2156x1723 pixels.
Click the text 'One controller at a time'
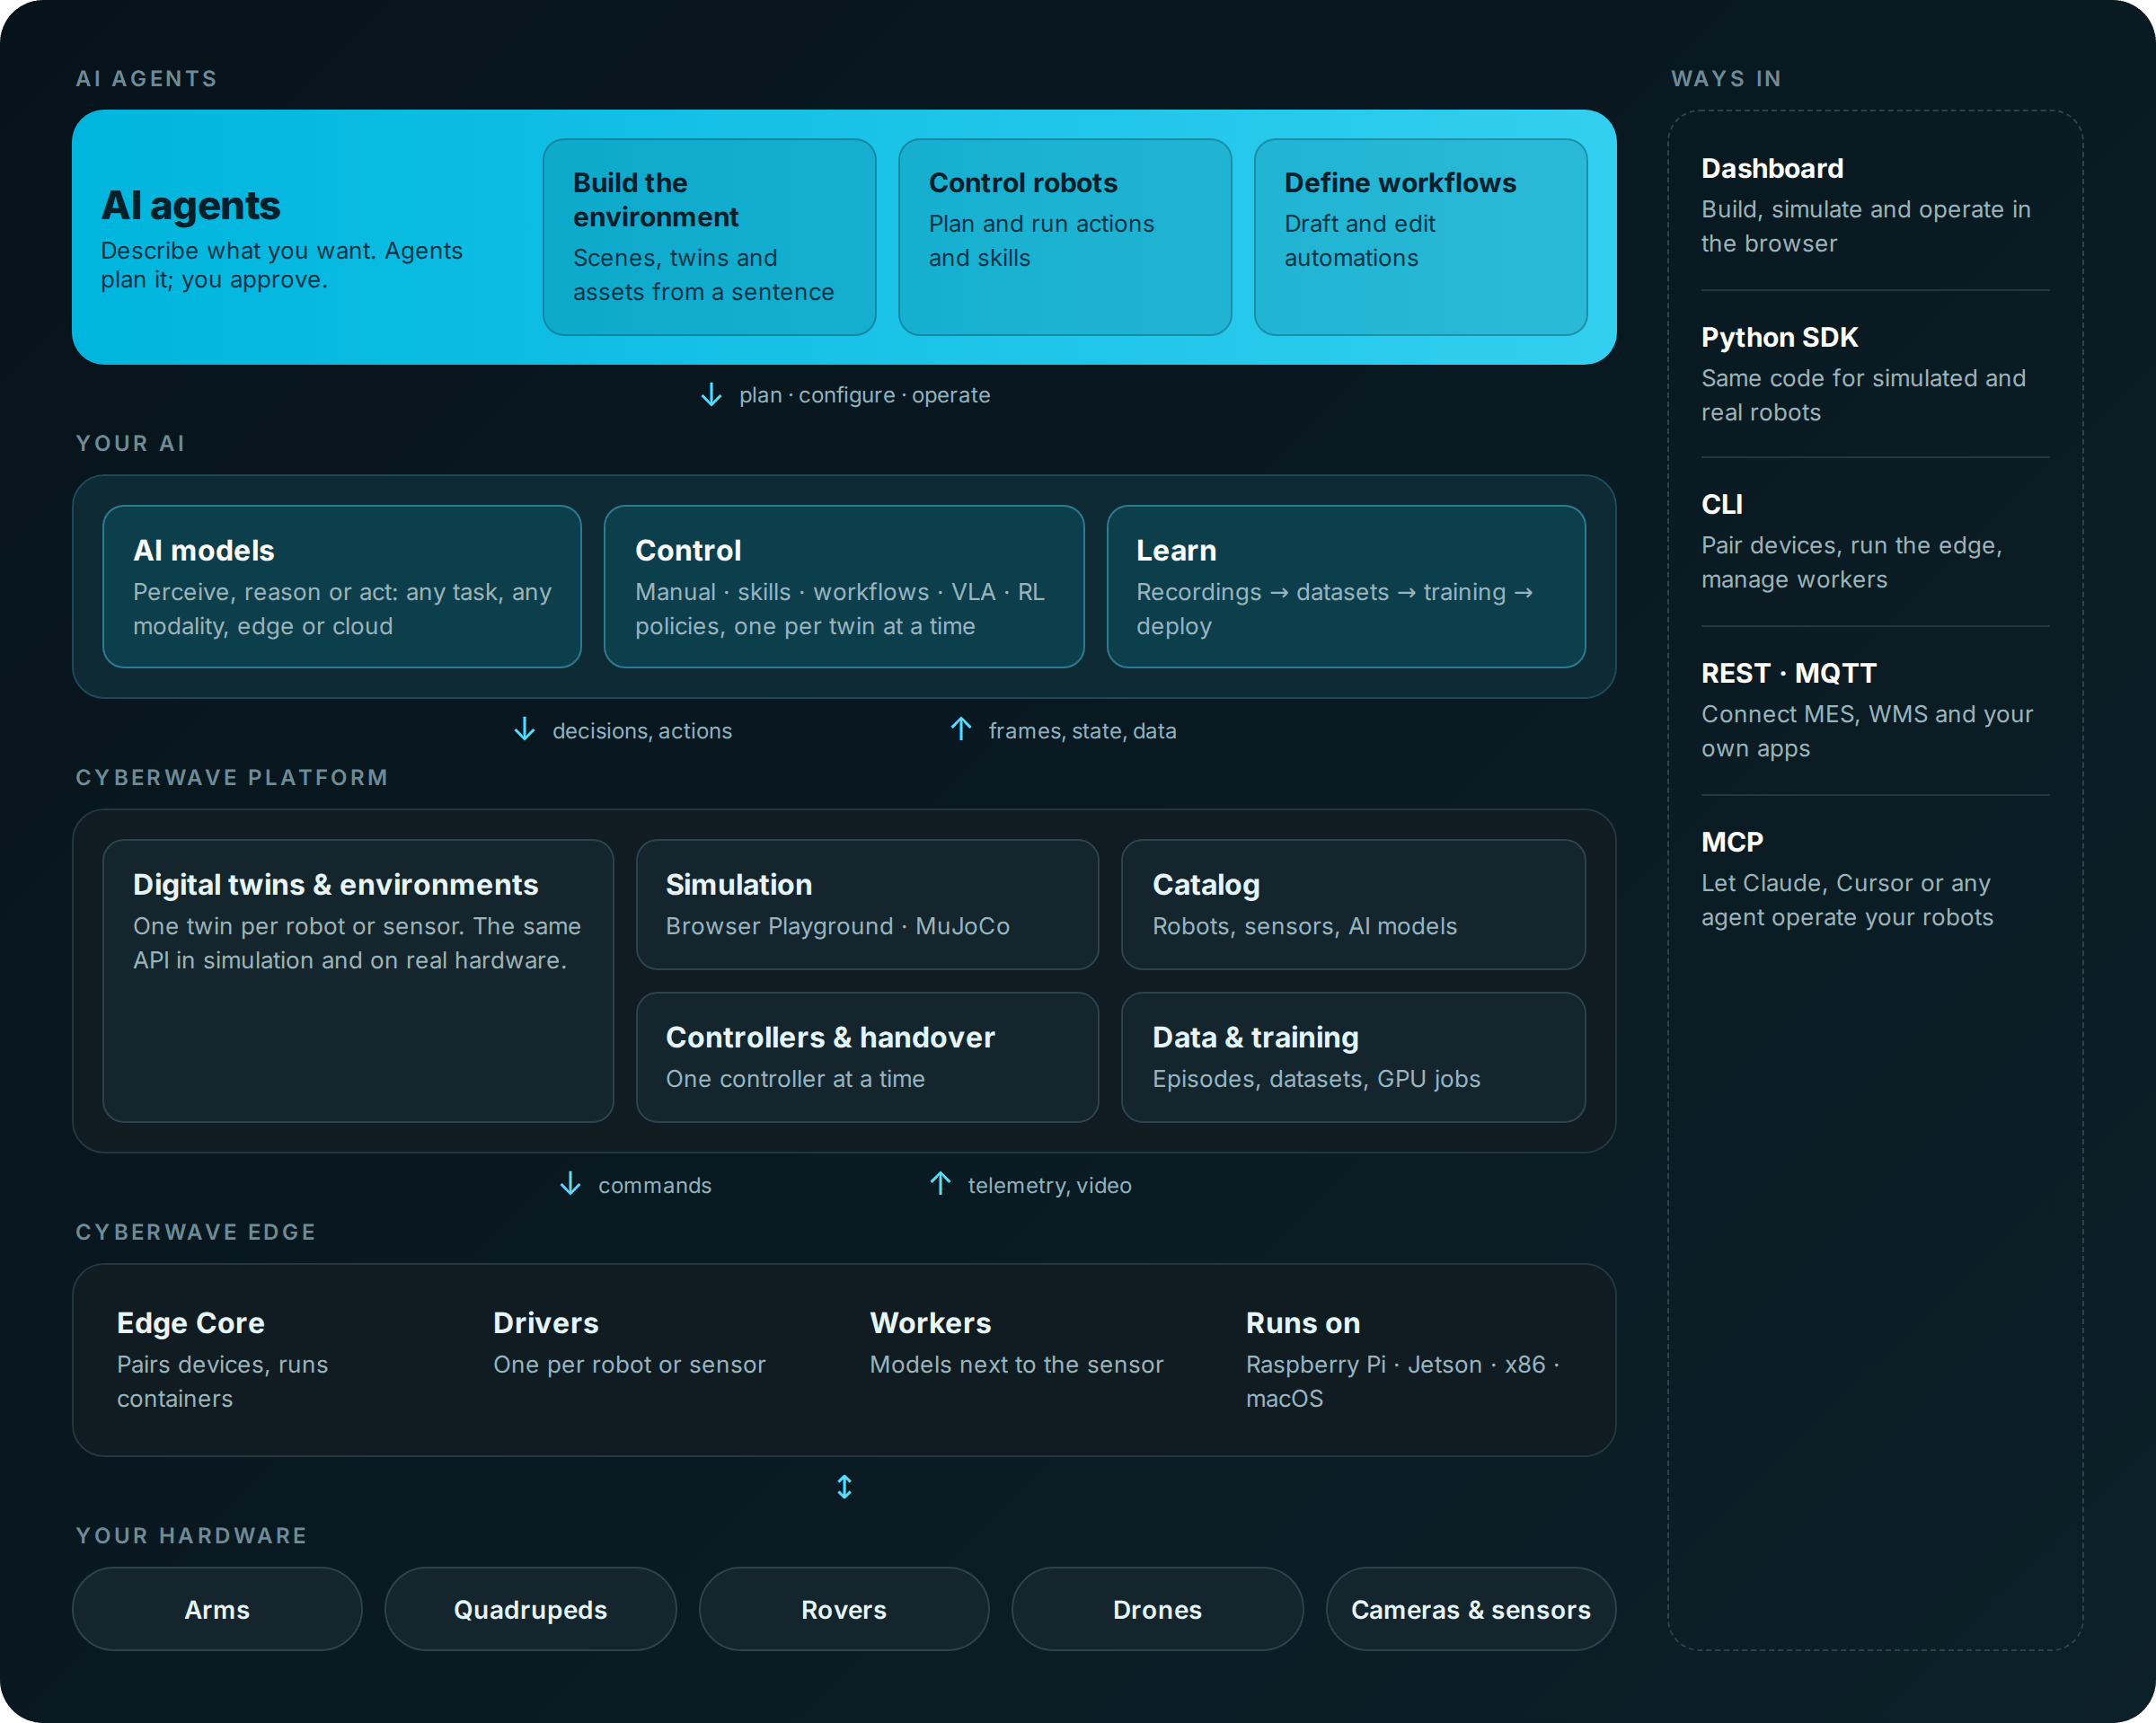795,1079
